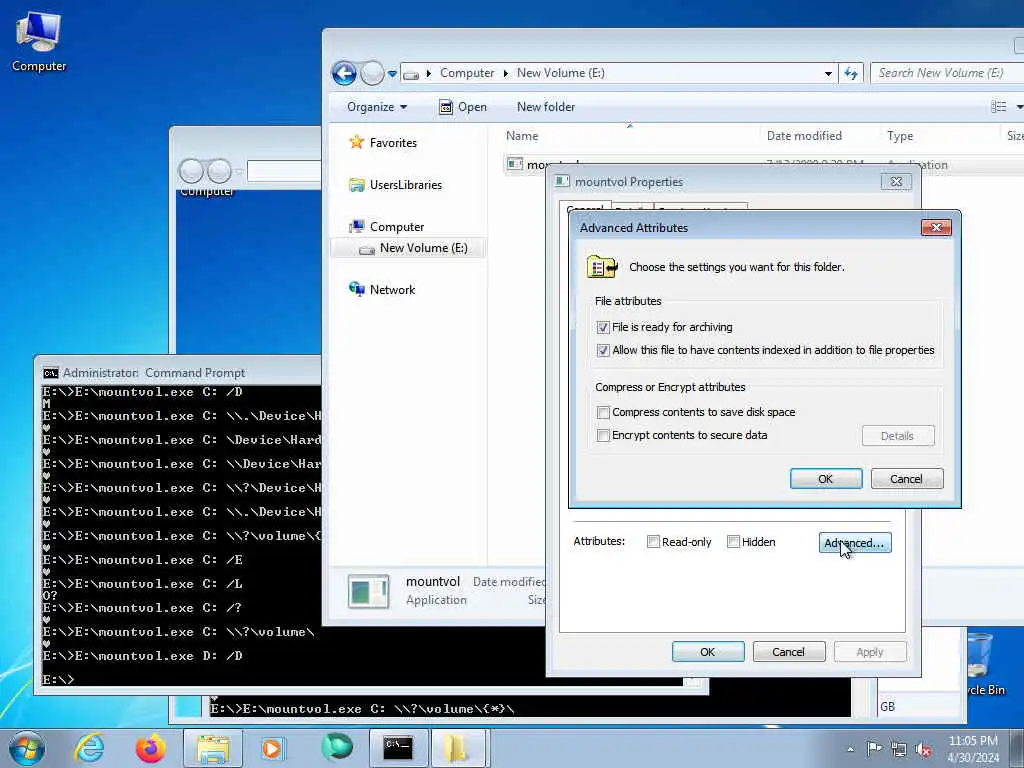This screenshot has width=1024, height=768.
Task: Uncheck File is ready for archiving
Action: click(x=603, y=327)
